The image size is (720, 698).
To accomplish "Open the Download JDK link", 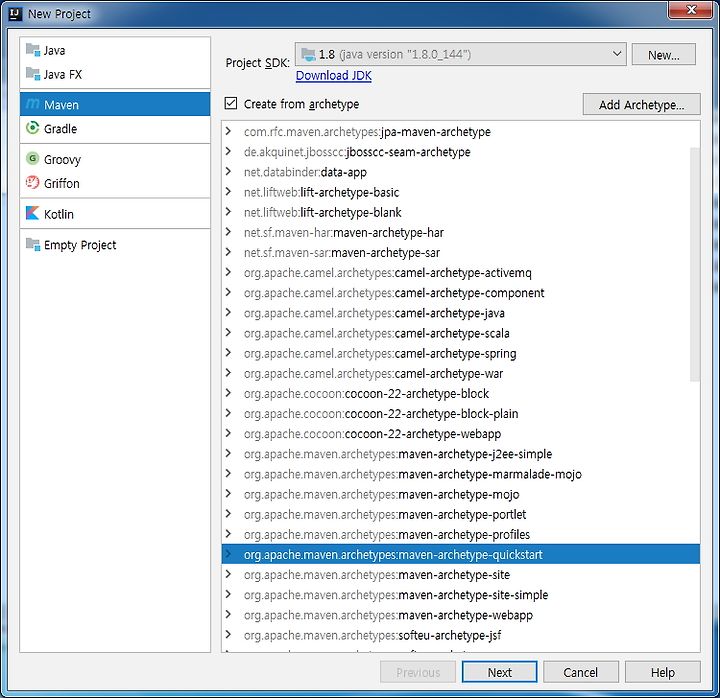I will (333, 75).
